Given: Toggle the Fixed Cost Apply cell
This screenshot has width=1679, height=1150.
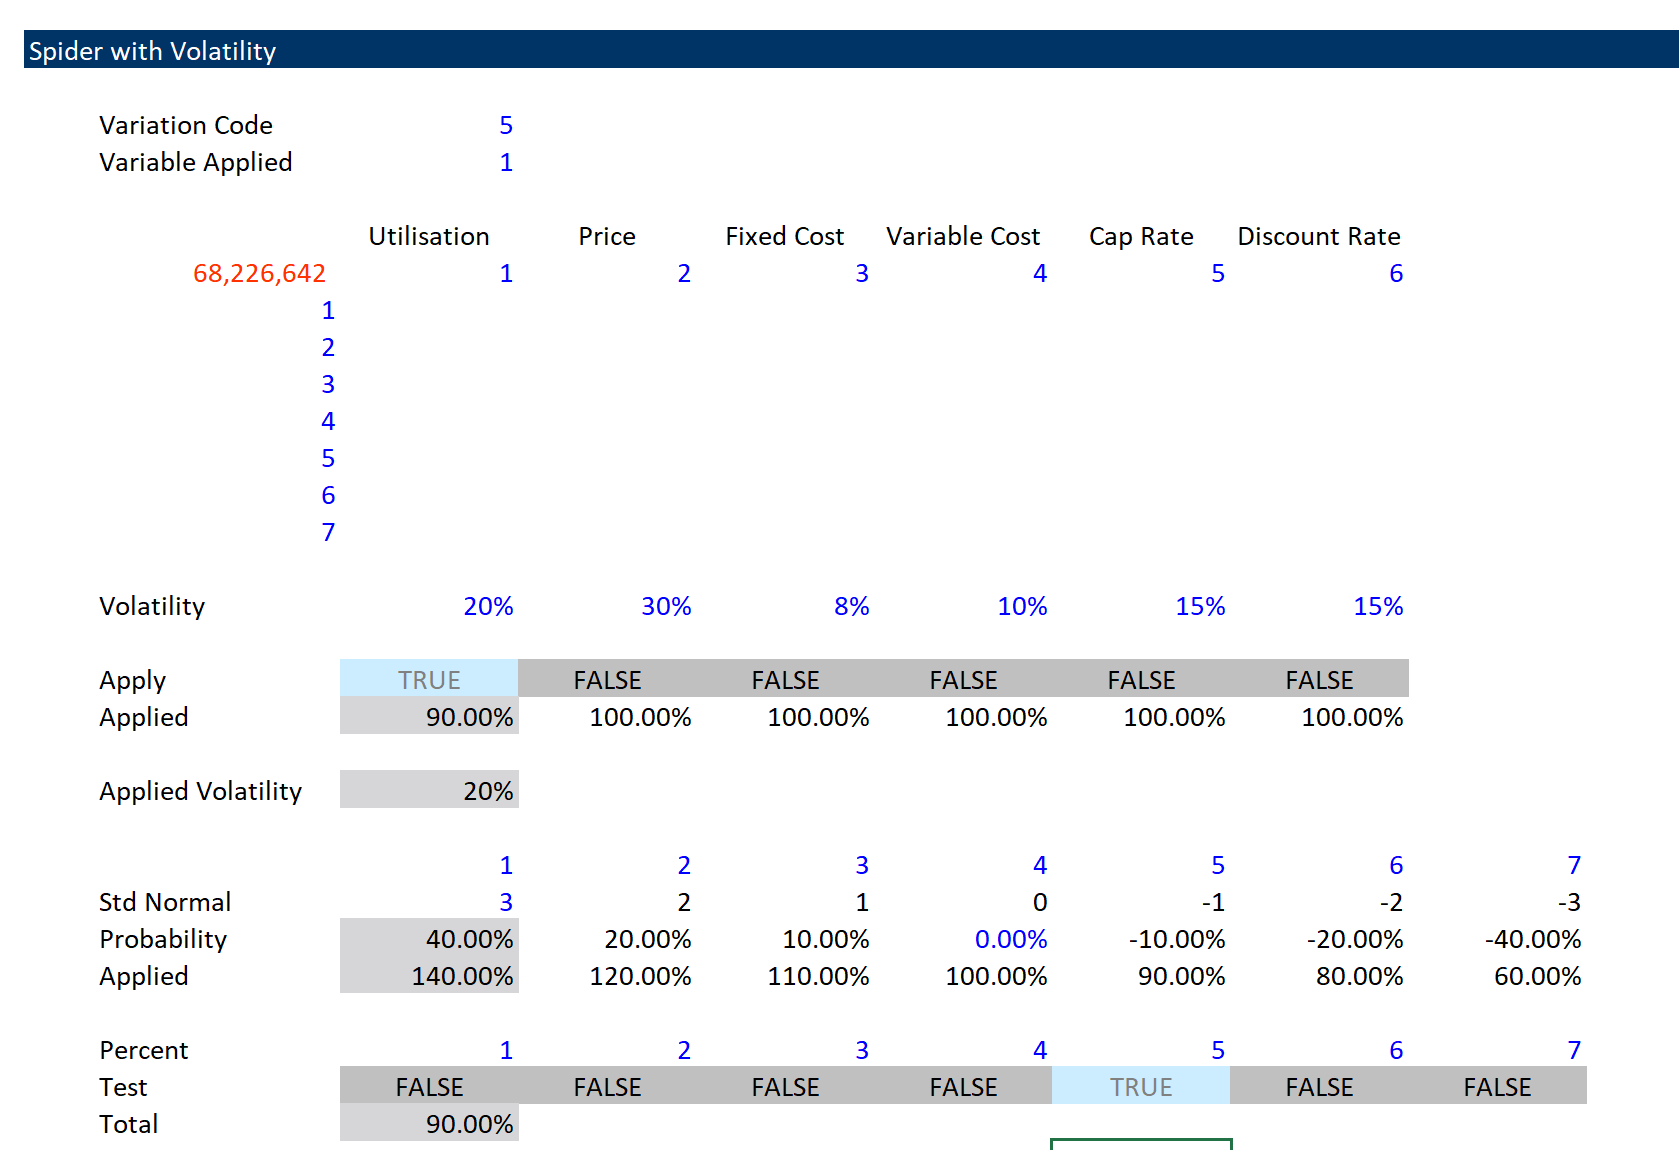Looking at the screenshot, I should click(x=784, y=679).
